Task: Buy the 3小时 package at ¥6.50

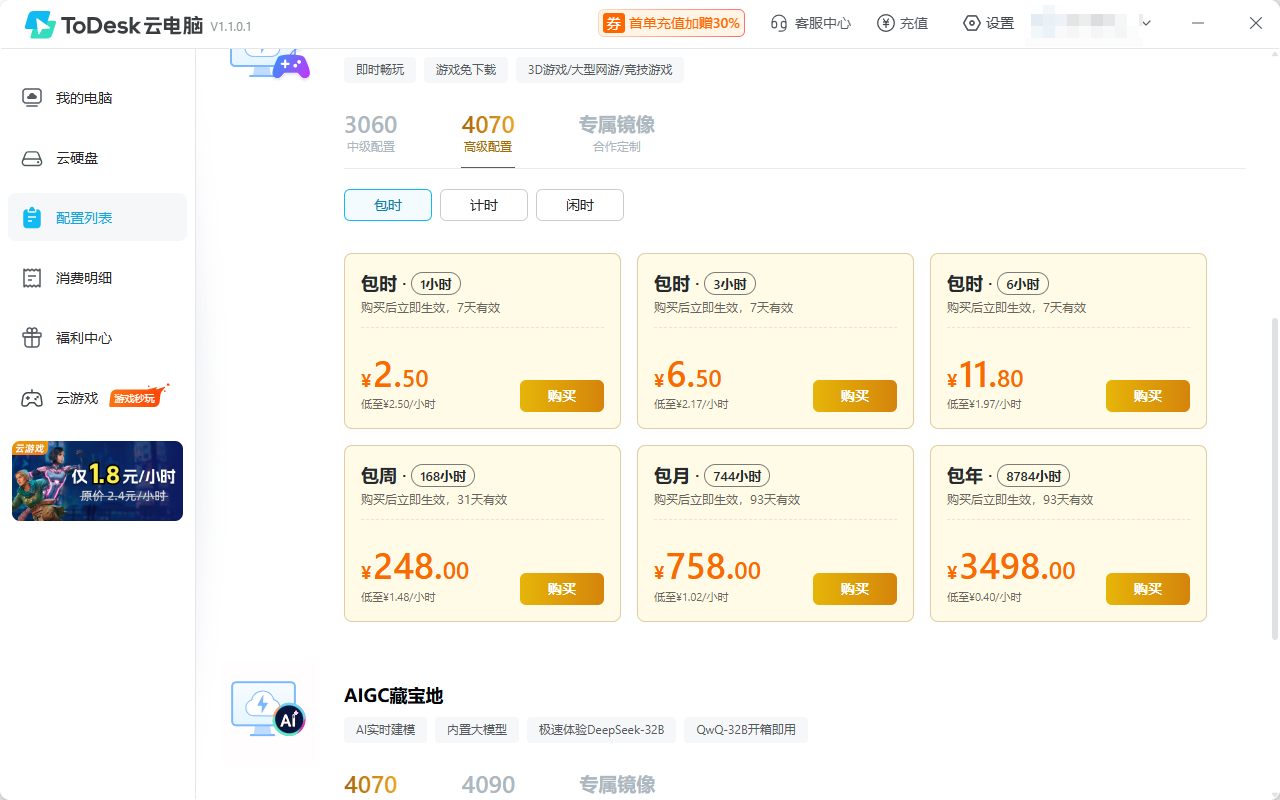Action: click(855, 396)
